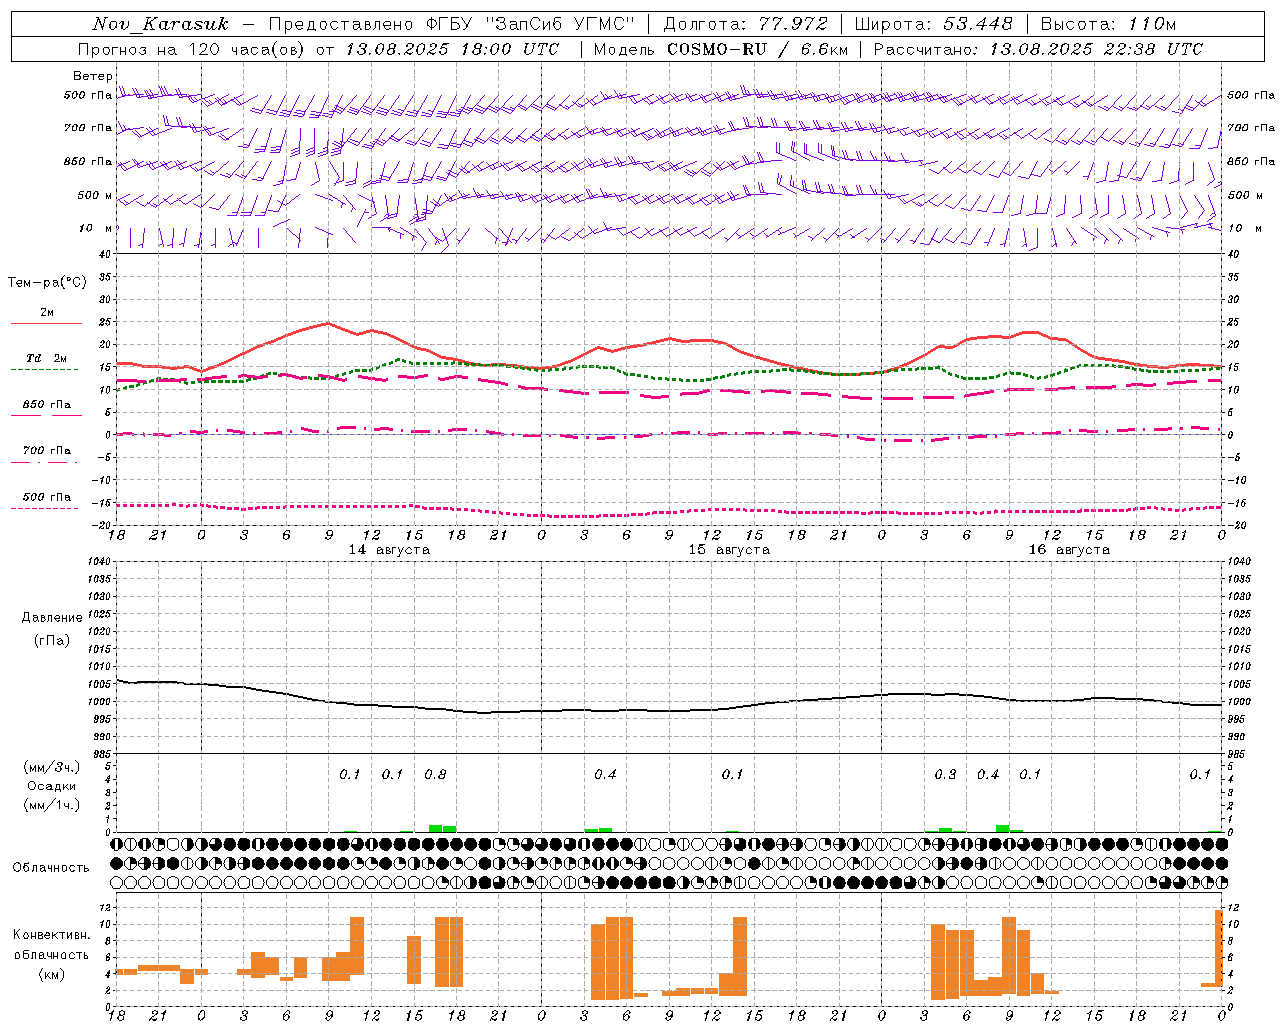Click the model name COSMO-RU / 6.6км
This screenshot has width=1280, height=1024.
(758, 49)
